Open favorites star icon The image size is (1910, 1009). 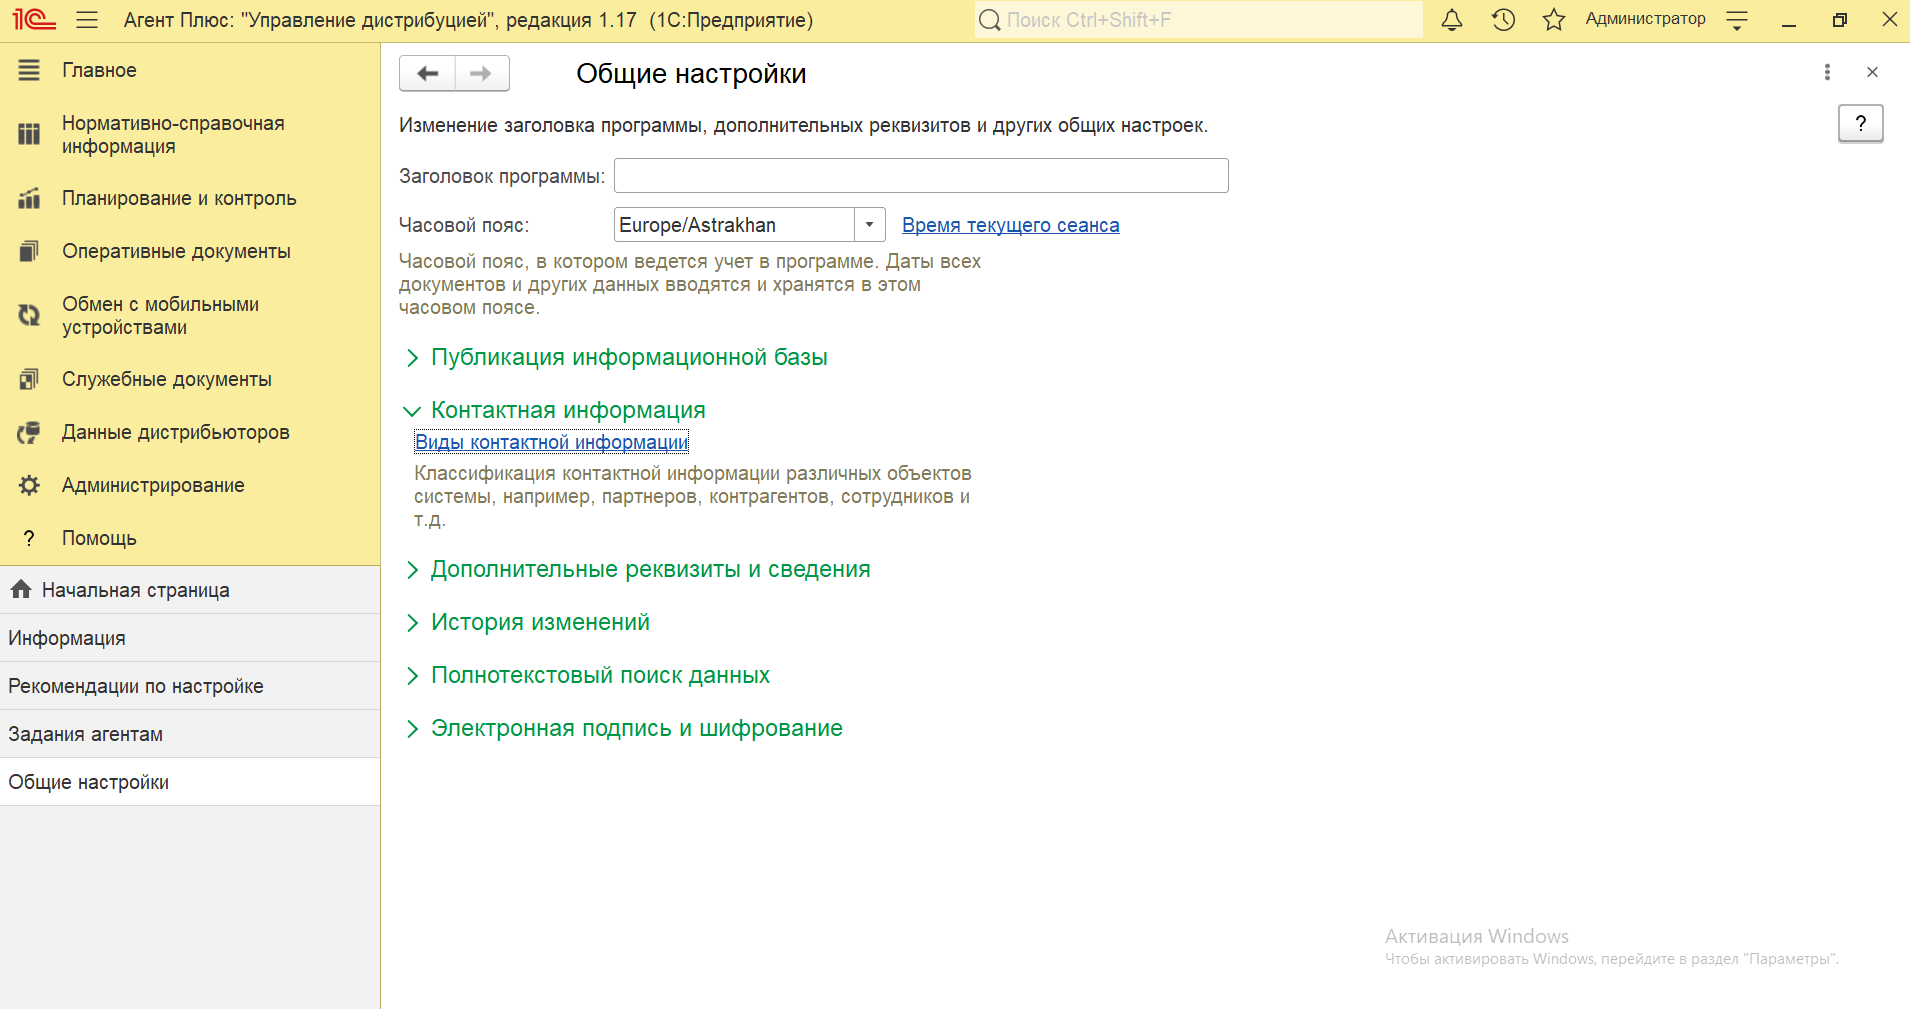tap(1553, 19)
